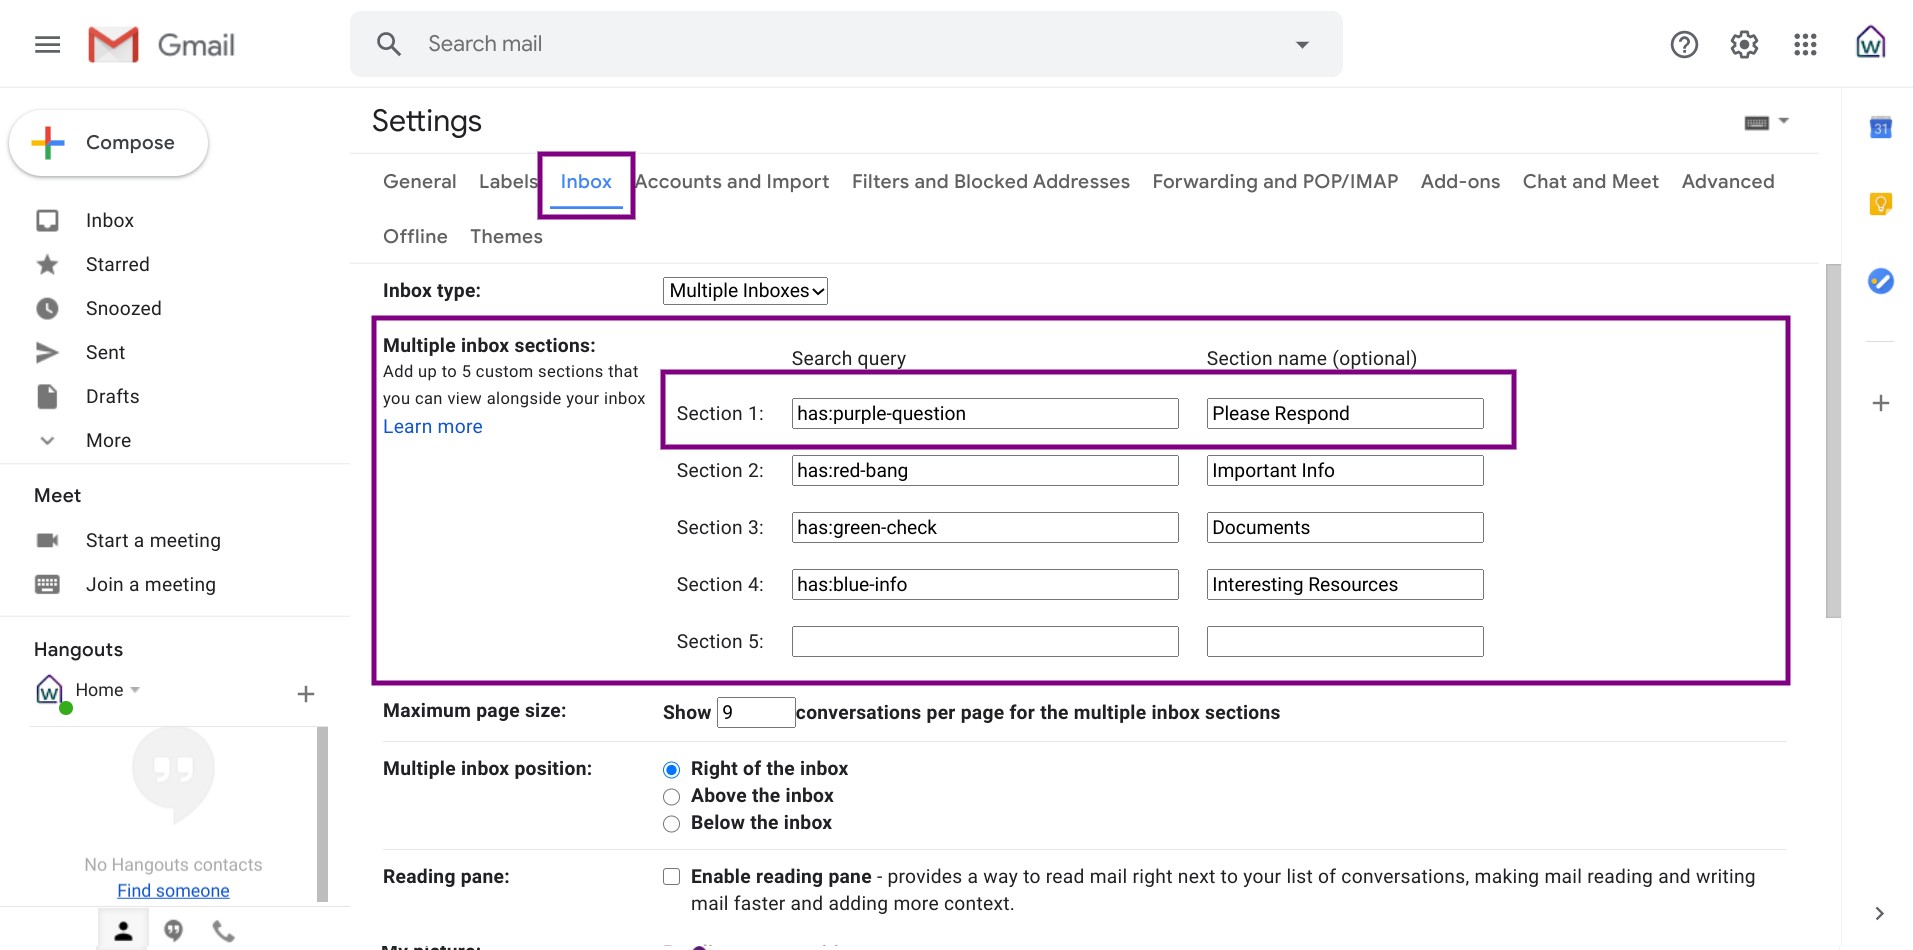Enable the reading pane checkbox

[671, 875]
